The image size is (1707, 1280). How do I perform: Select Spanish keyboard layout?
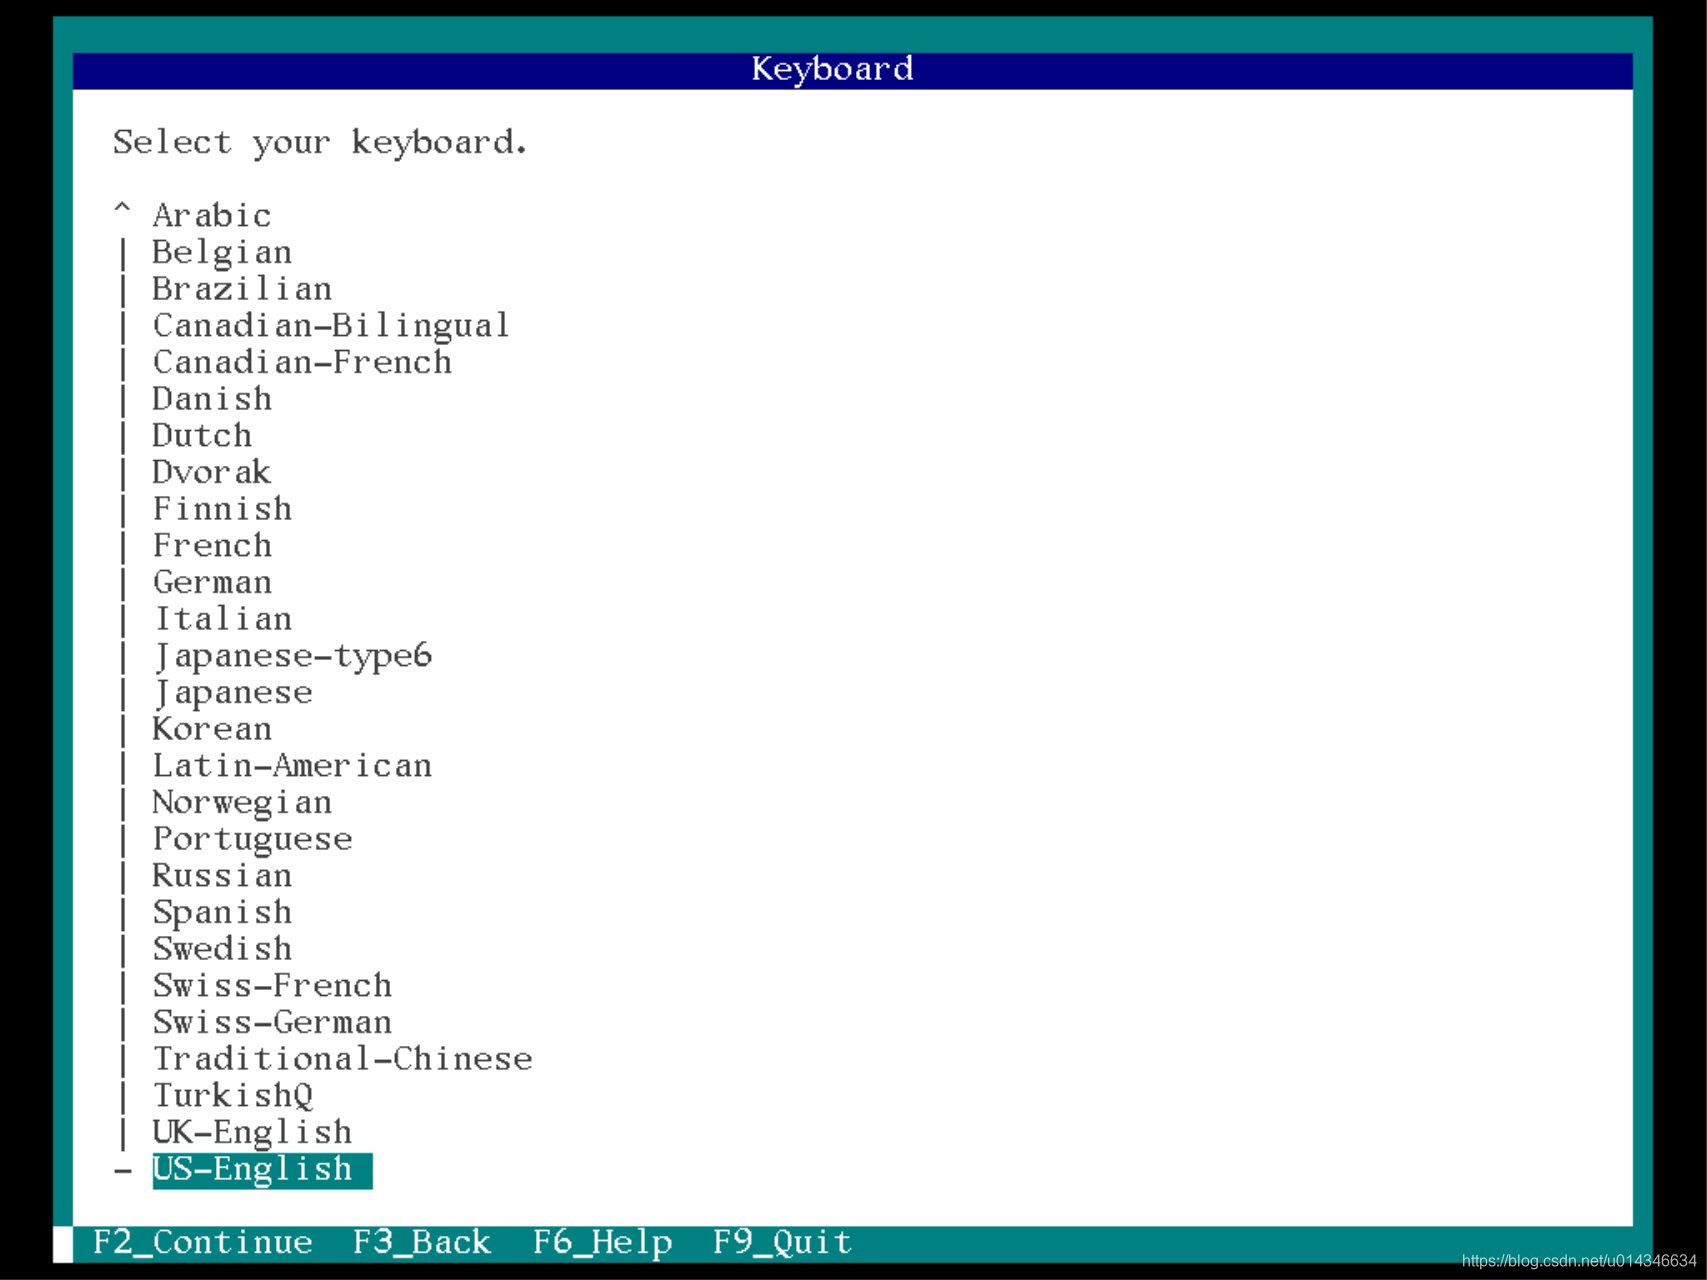[222, 912]
